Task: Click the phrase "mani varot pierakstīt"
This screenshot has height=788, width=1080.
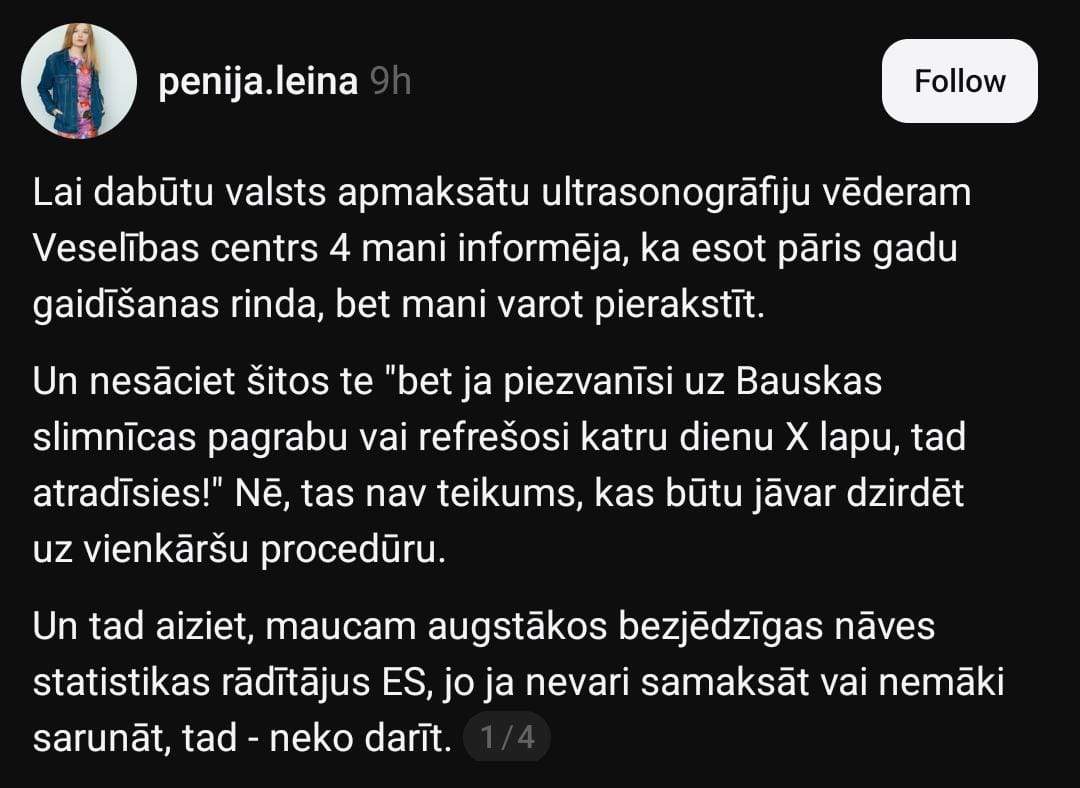Action: 581,303
